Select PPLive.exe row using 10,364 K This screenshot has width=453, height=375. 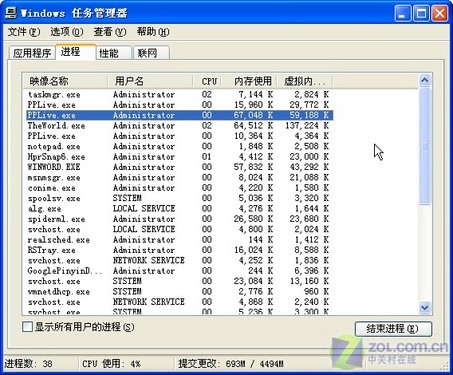179,136
